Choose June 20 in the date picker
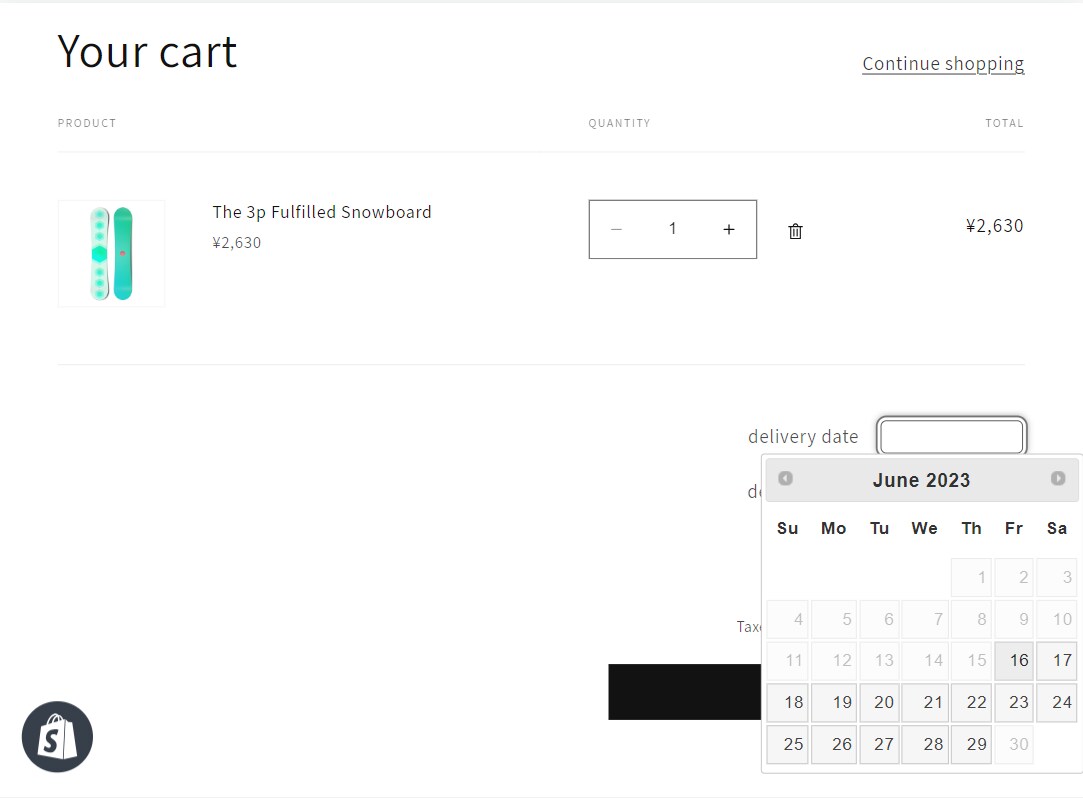1083x798 pixels. [x=879, y=703]
